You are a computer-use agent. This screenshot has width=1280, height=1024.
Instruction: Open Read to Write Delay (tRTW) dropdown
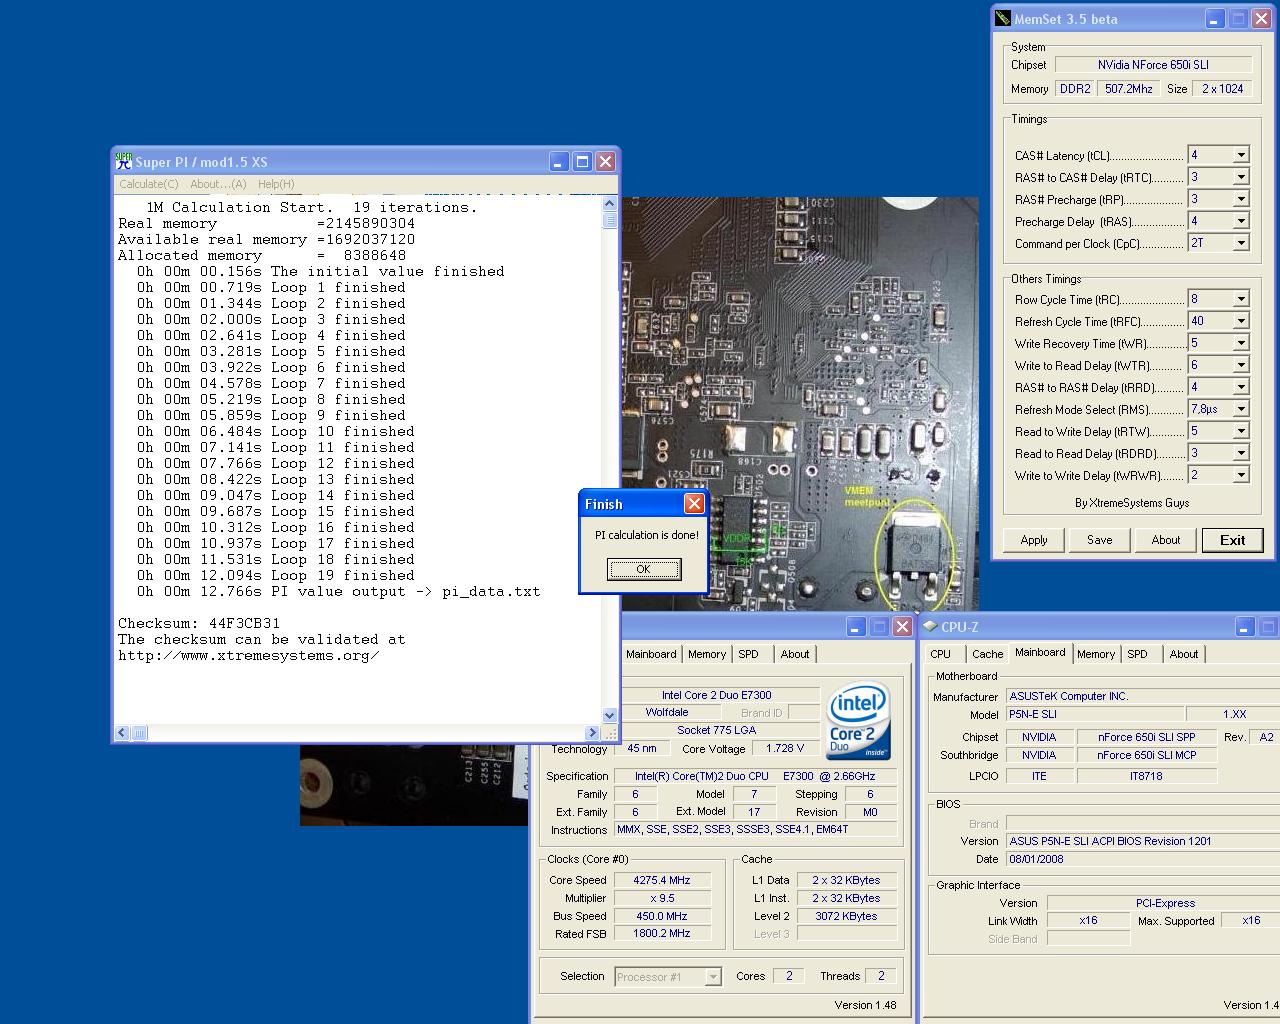point(1240,431)
